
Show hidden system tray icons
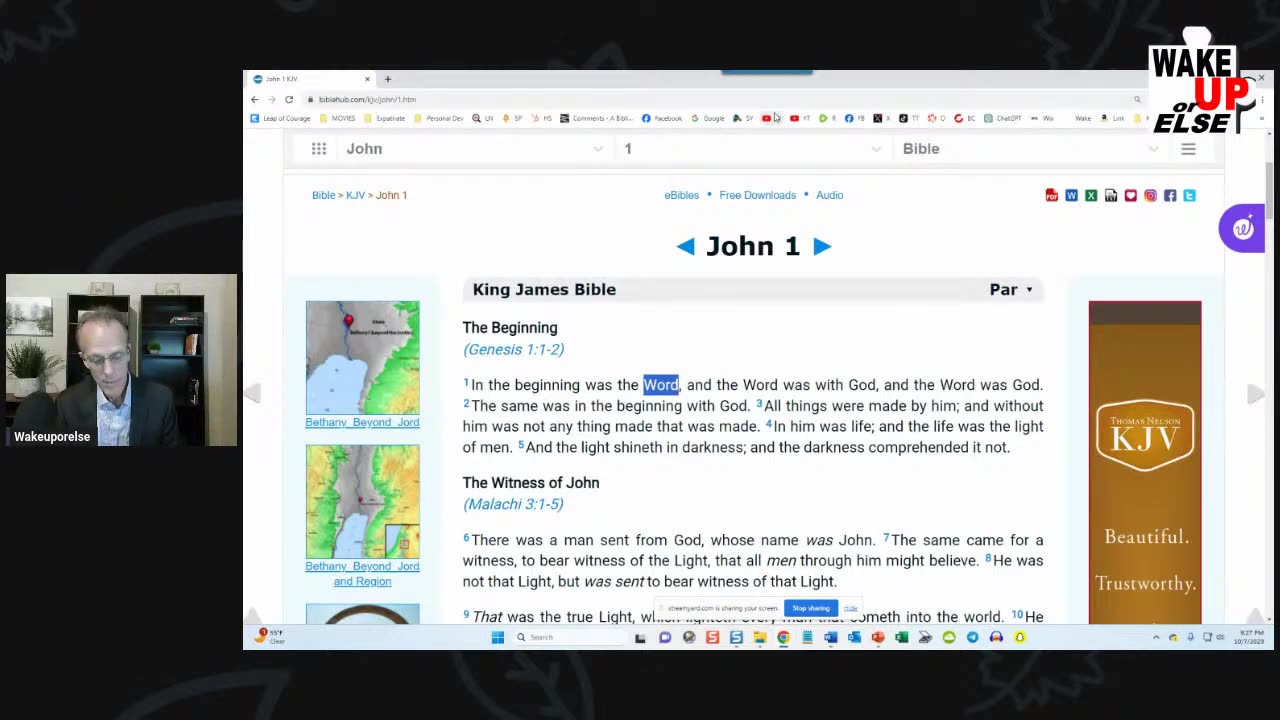pyautogui.click(x=1156, y=637)
